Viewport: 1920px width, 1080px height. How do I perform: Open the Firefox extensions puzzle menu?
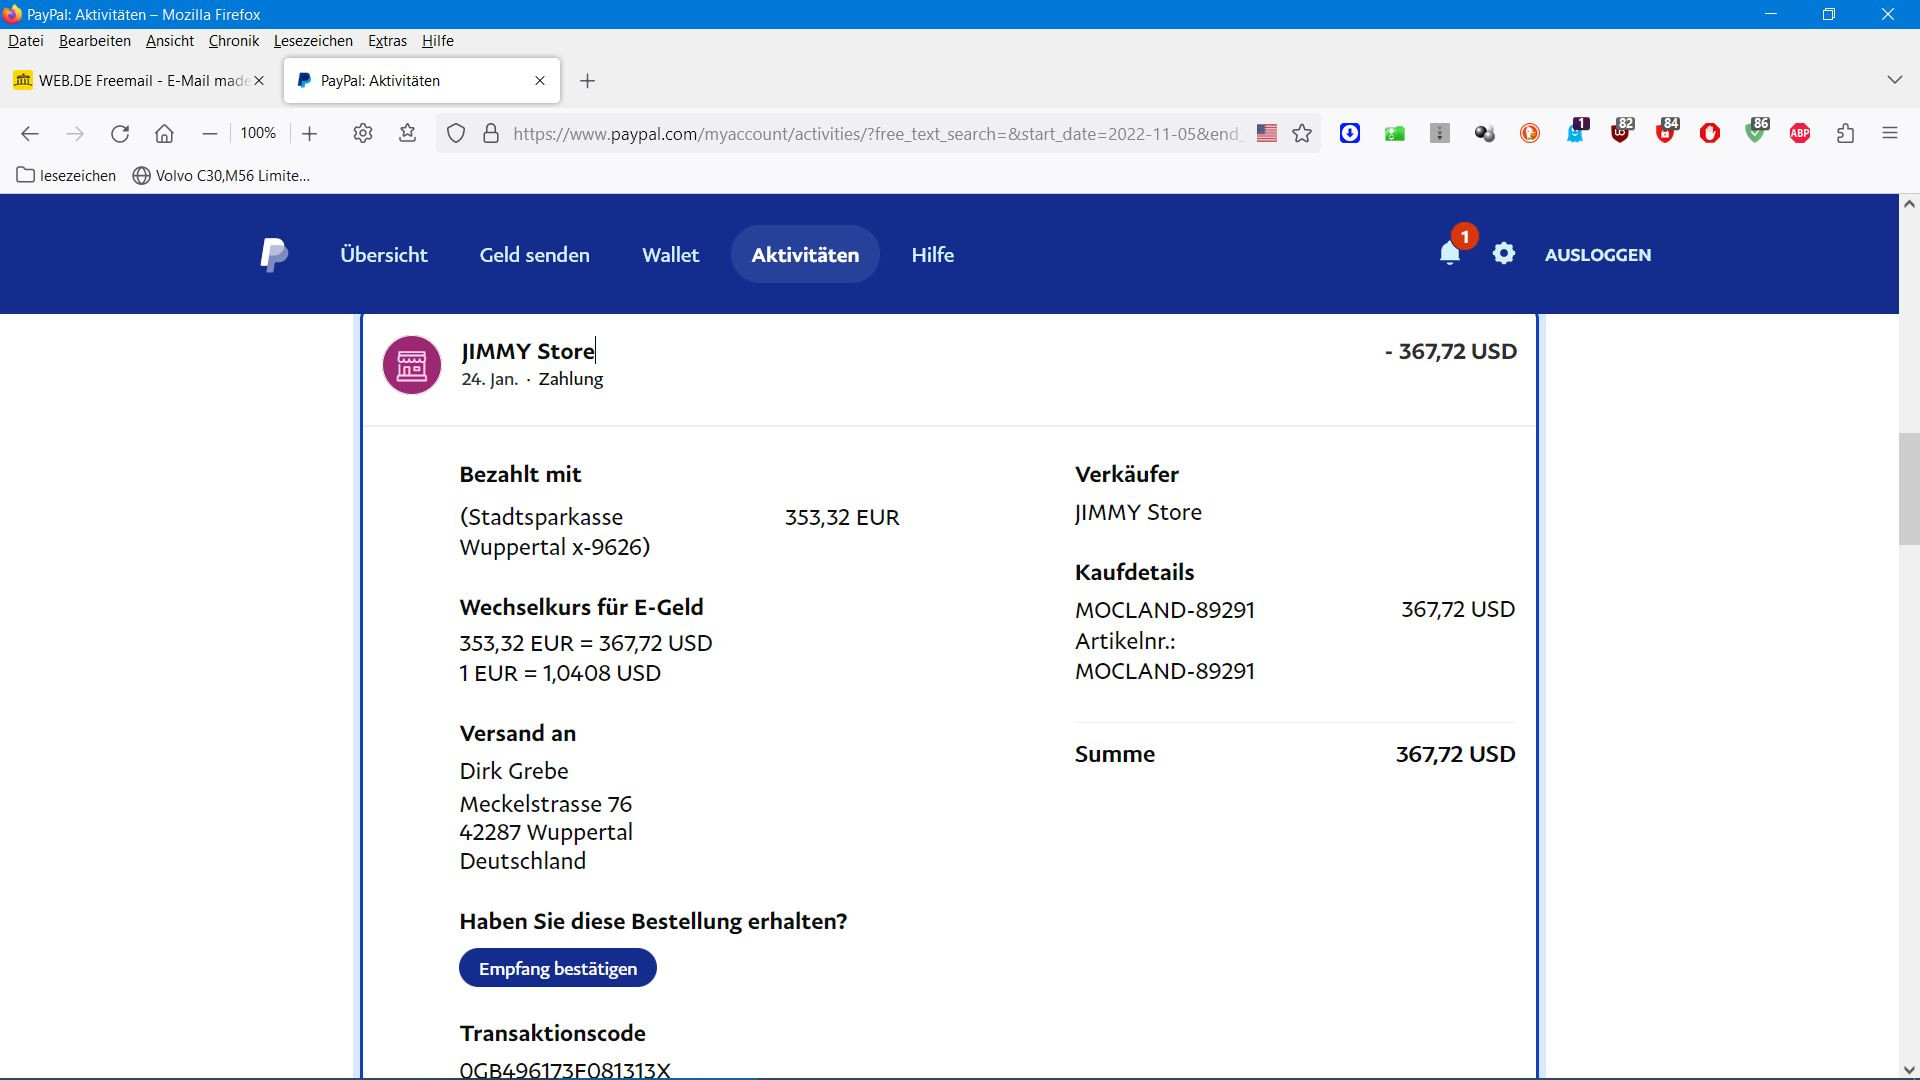1846,133
